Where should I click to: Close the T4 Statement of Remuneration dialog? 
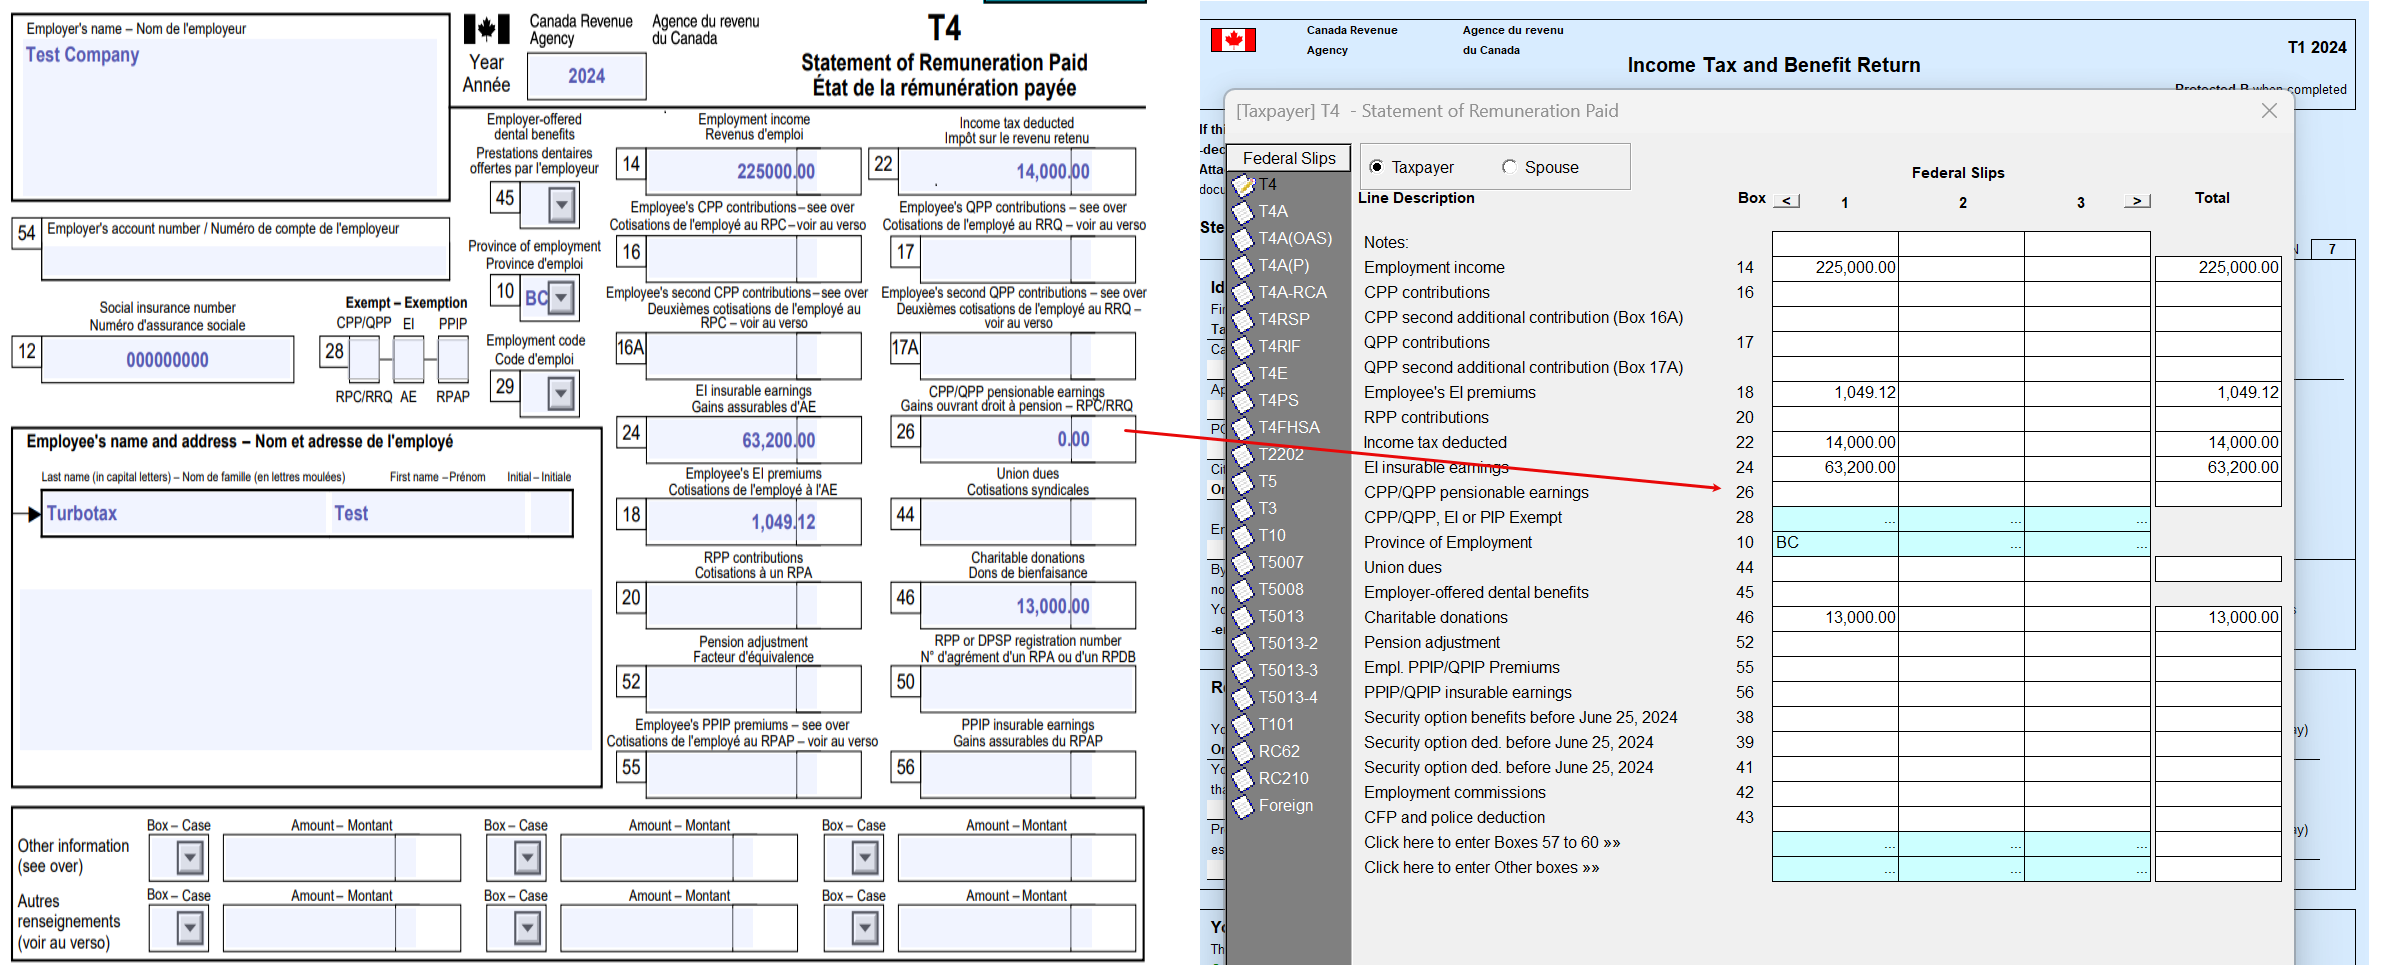tap(2269, 111)
